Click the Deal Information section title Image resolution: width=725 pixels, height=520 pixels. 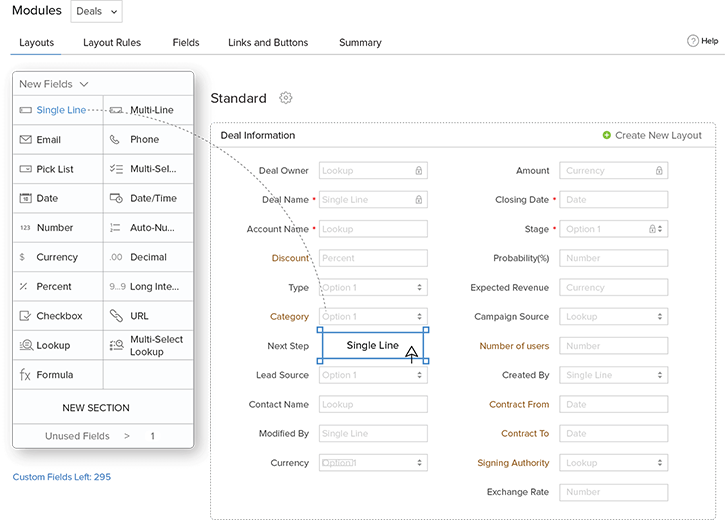[x=258, y=135]
